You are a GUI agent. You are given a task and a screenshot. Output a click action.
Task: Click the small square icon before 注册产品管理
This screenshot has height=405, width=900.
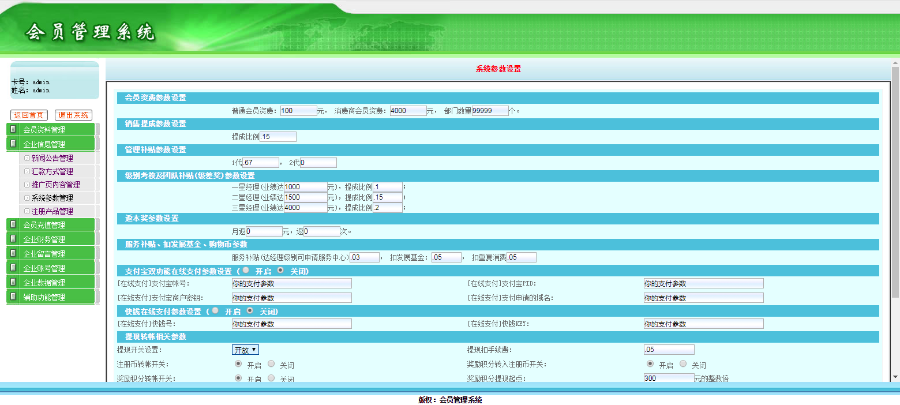(26, 211)
